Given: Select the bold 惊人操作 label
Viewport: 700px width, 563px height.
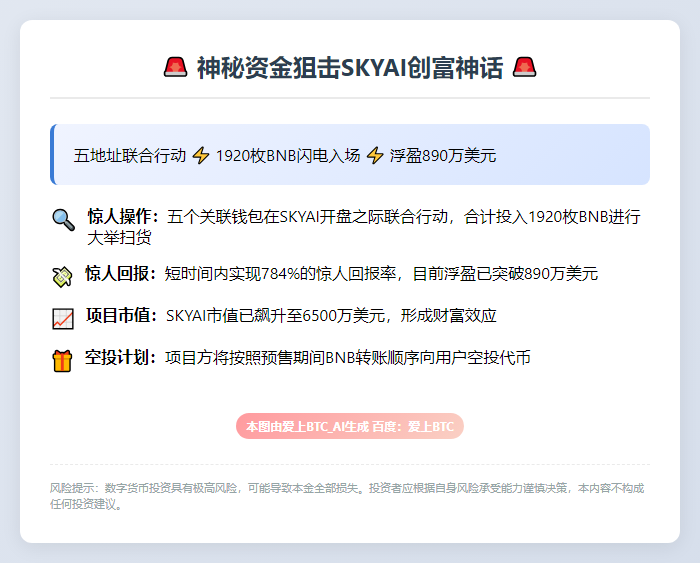Looking at the screenshot, I should (x=122, y=216).
